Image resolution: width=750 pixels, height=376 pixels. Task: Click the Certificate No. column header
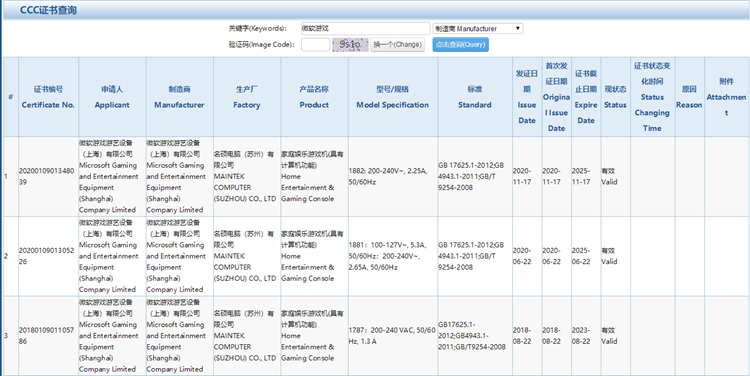[48, 97]
